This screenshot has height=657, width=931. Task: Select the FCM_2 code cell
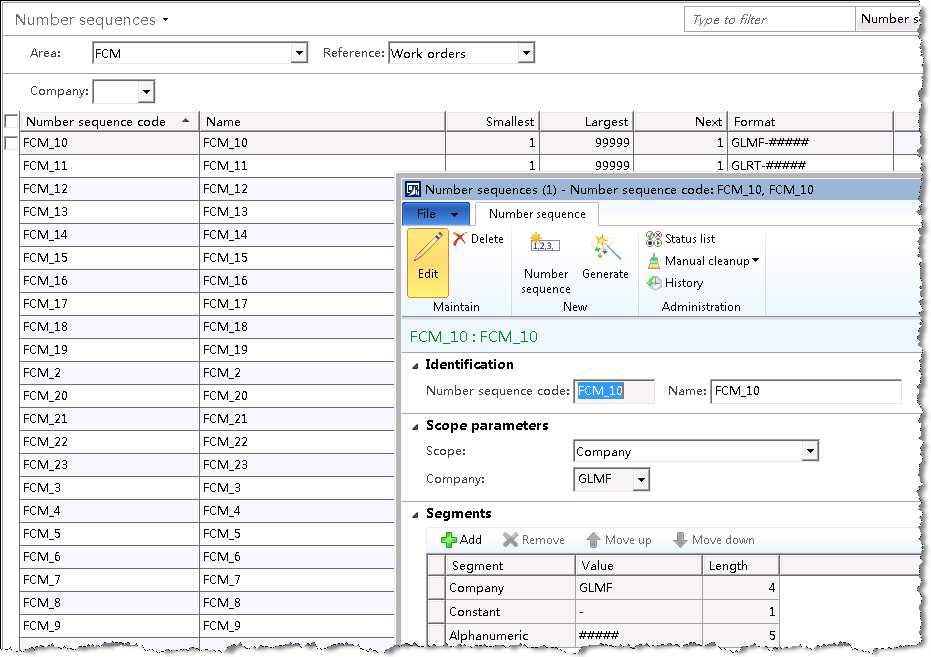pos(109,373)
